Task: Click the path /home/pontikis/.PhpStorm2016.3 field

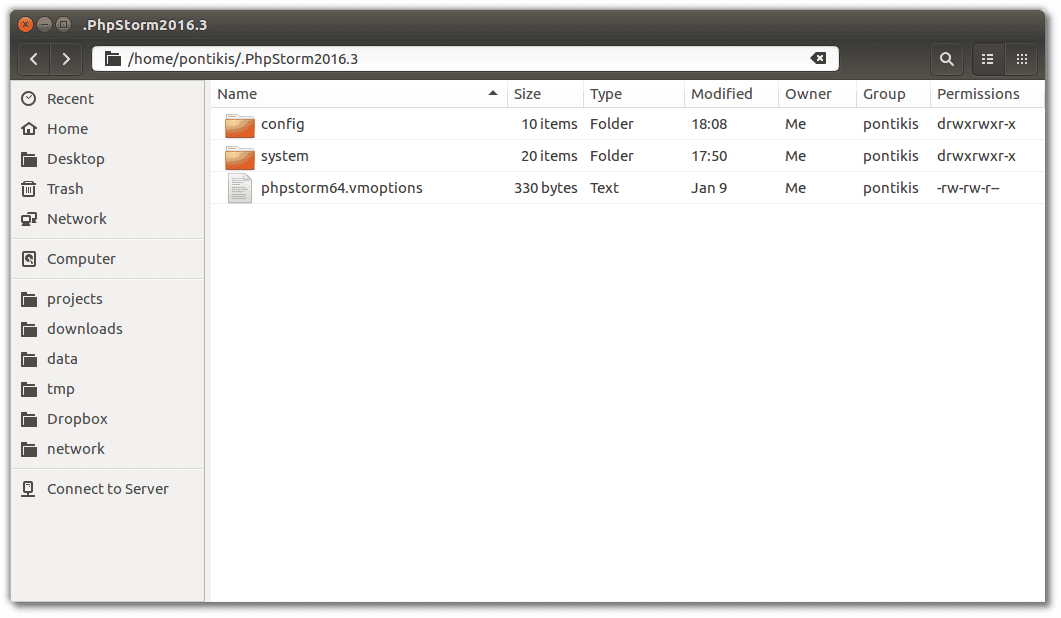Action: pyautogui.click(x=466, y=59)
